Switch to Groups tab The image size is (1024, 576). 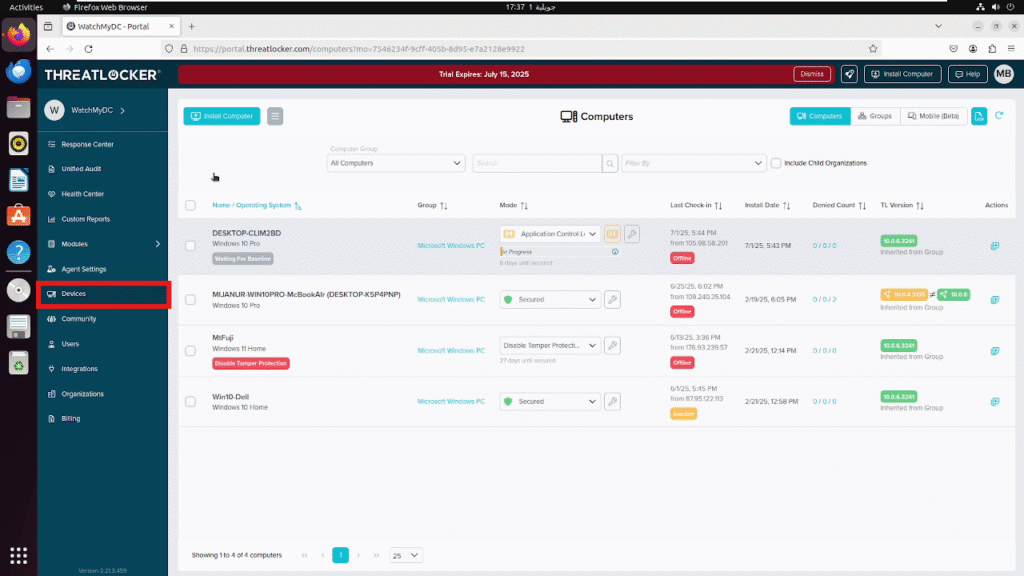click(x=875, y=116)
